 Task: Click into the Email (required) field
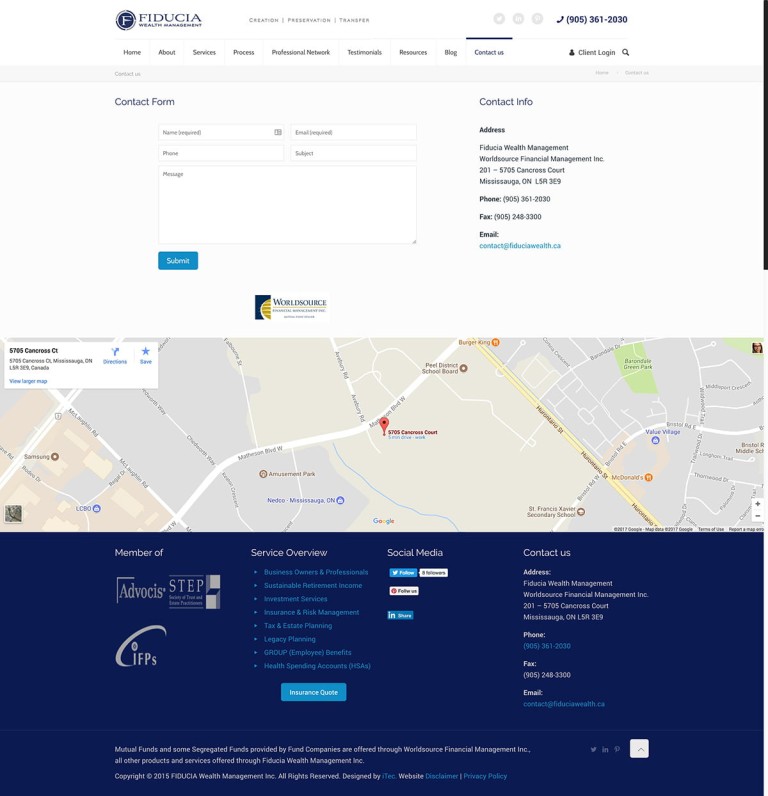(353, 132)
